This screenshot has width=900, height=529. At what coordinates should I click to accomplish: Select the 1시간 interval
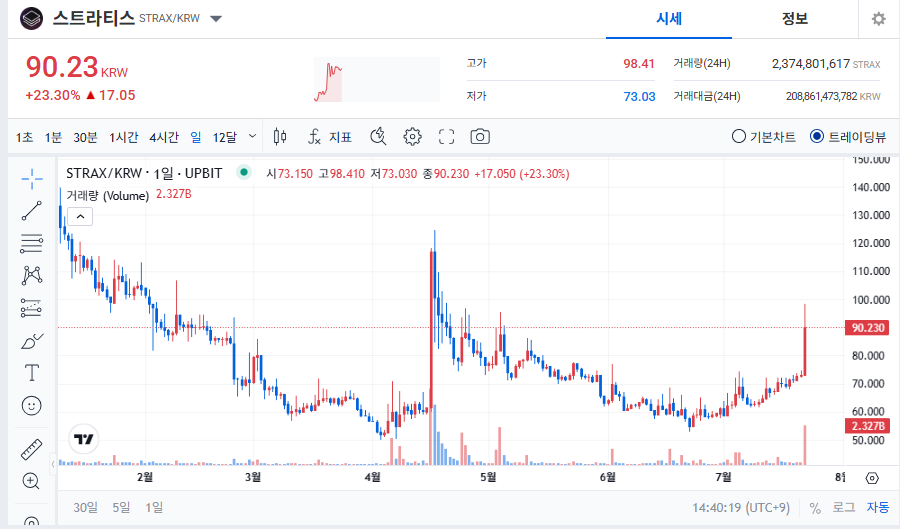point(124,137)
